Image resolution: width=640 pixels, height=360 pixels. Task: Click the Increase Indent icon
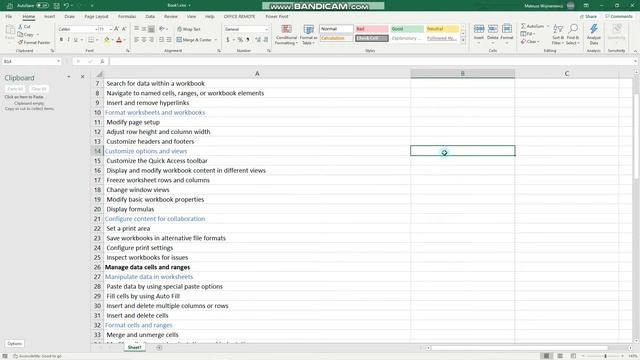click(169, 40)
